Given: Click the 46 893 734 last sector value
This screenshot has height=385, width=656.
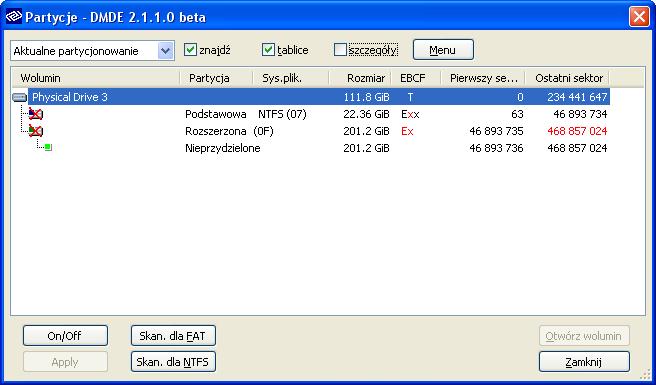Looking at the screenshot, I should [580, 114].
